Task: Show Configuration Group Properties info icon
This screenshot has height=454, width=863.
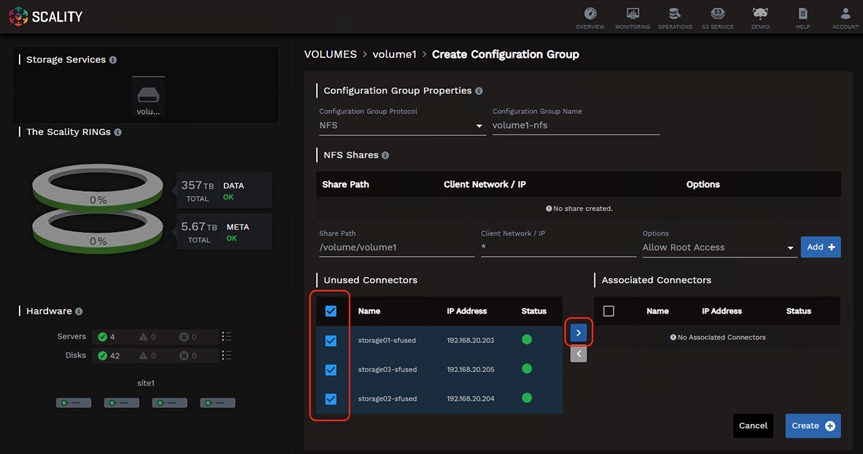Action: tap(479, 91)
